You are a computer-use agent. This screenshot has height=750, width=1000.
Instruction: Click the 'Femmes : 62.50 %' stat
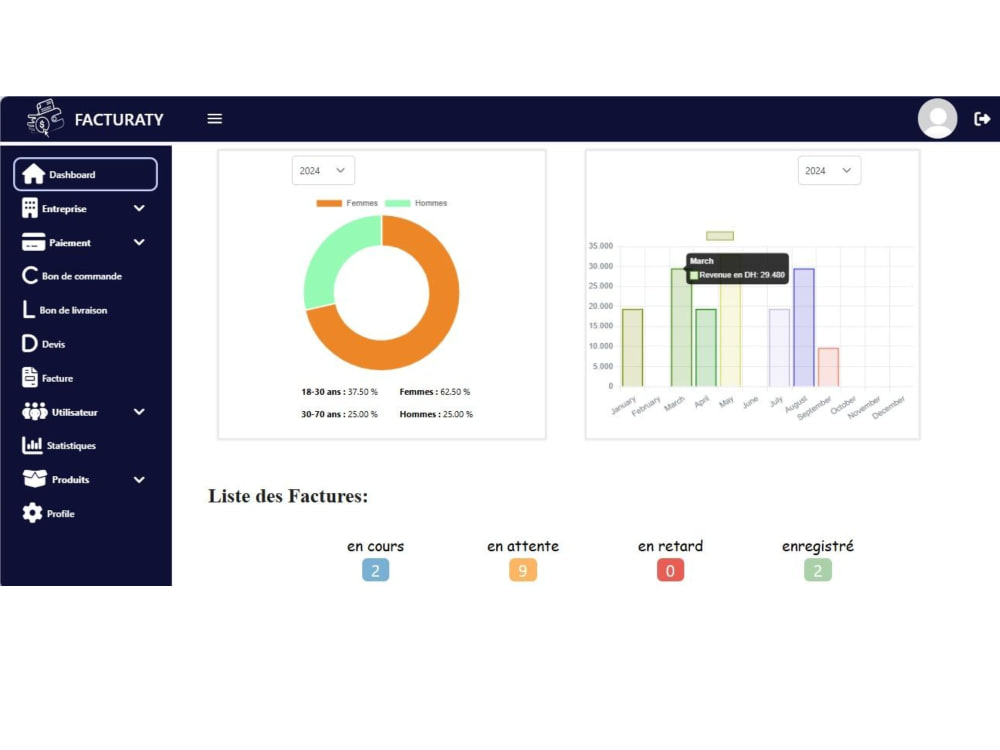(x=435, y=392)
